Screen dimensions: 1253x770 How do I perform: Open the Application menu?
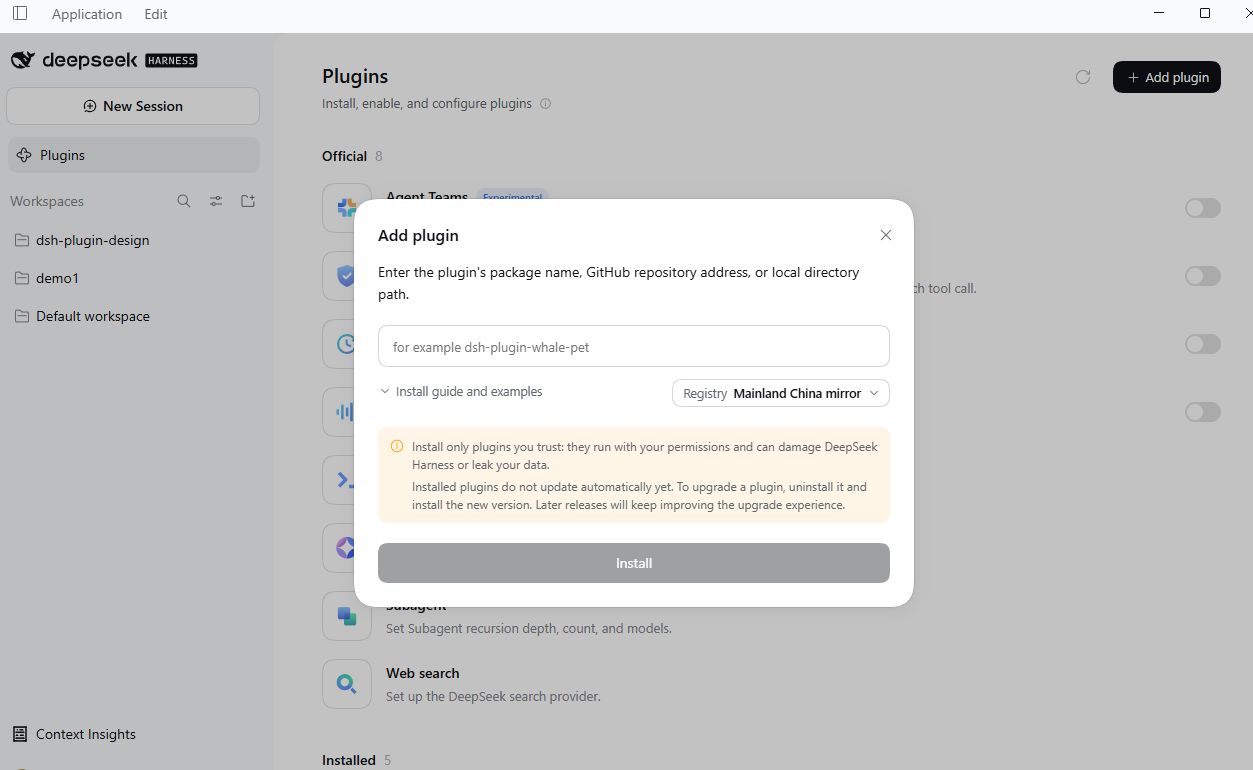[87, 14]
